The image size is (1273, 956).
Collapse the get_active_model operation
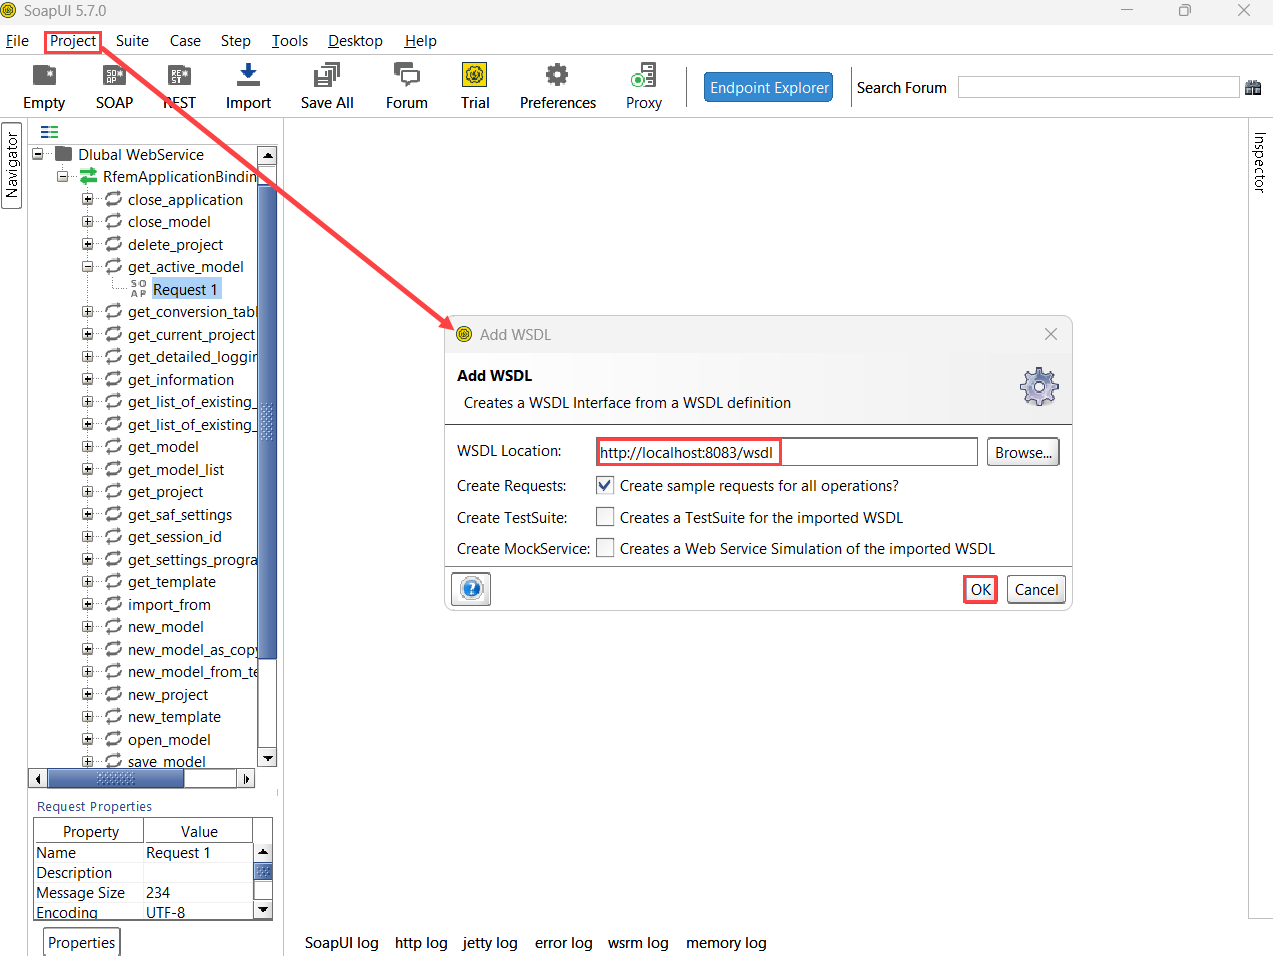tap(86, 266)
